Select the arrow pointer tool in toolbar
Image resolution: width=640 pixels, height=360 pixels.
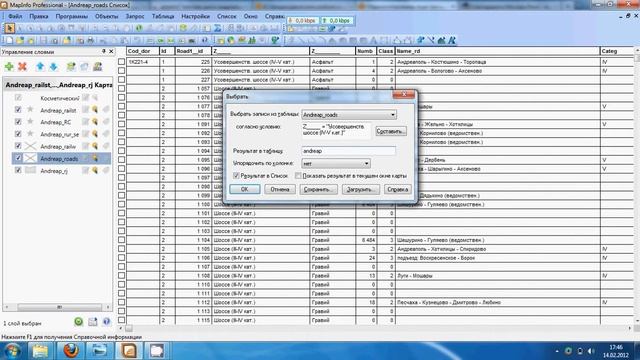(9, 28)
